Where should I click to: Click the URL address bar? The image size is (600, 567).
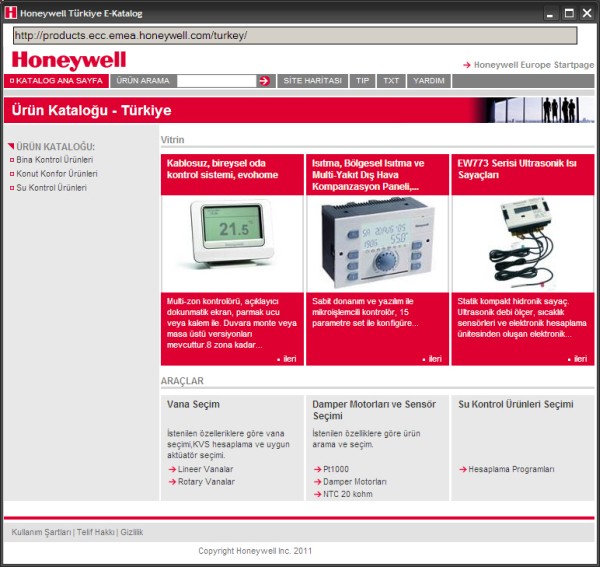tap(295, 36)
